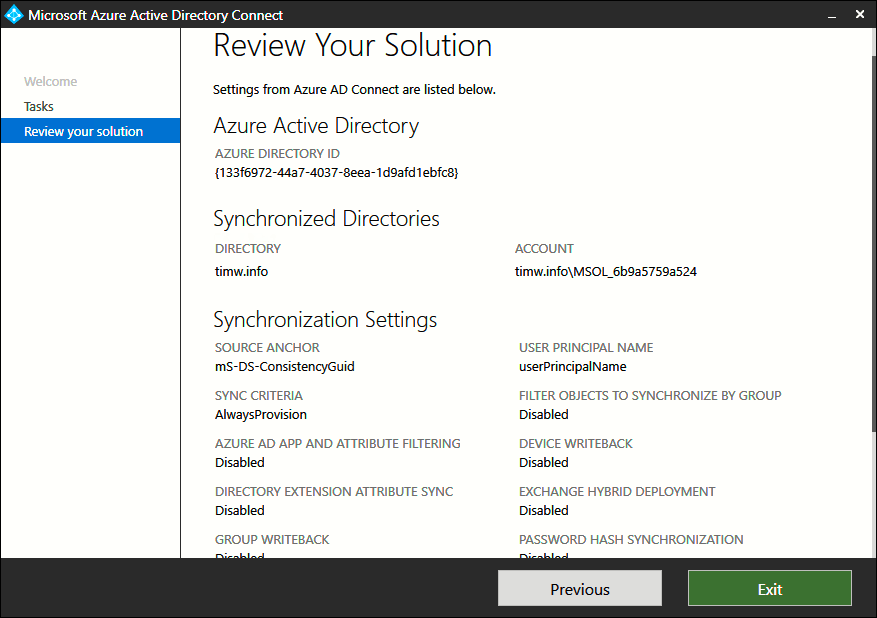Minimize the Azure AD Connect window
877x618 pixels.
(832, 15)
